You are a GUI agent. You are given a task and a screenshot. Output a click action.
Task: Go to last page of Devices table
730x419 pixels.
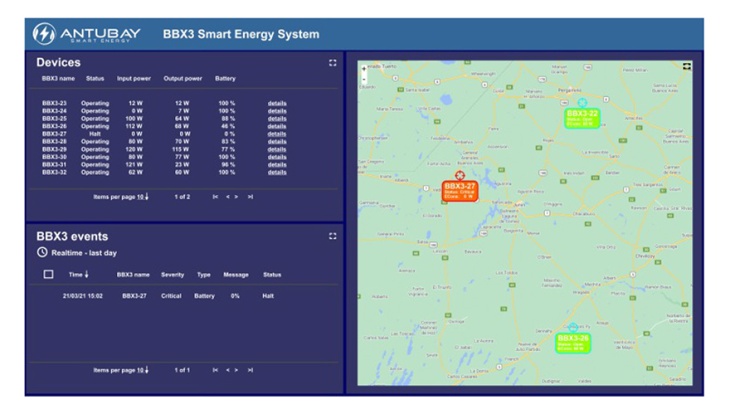pos(250,197)
